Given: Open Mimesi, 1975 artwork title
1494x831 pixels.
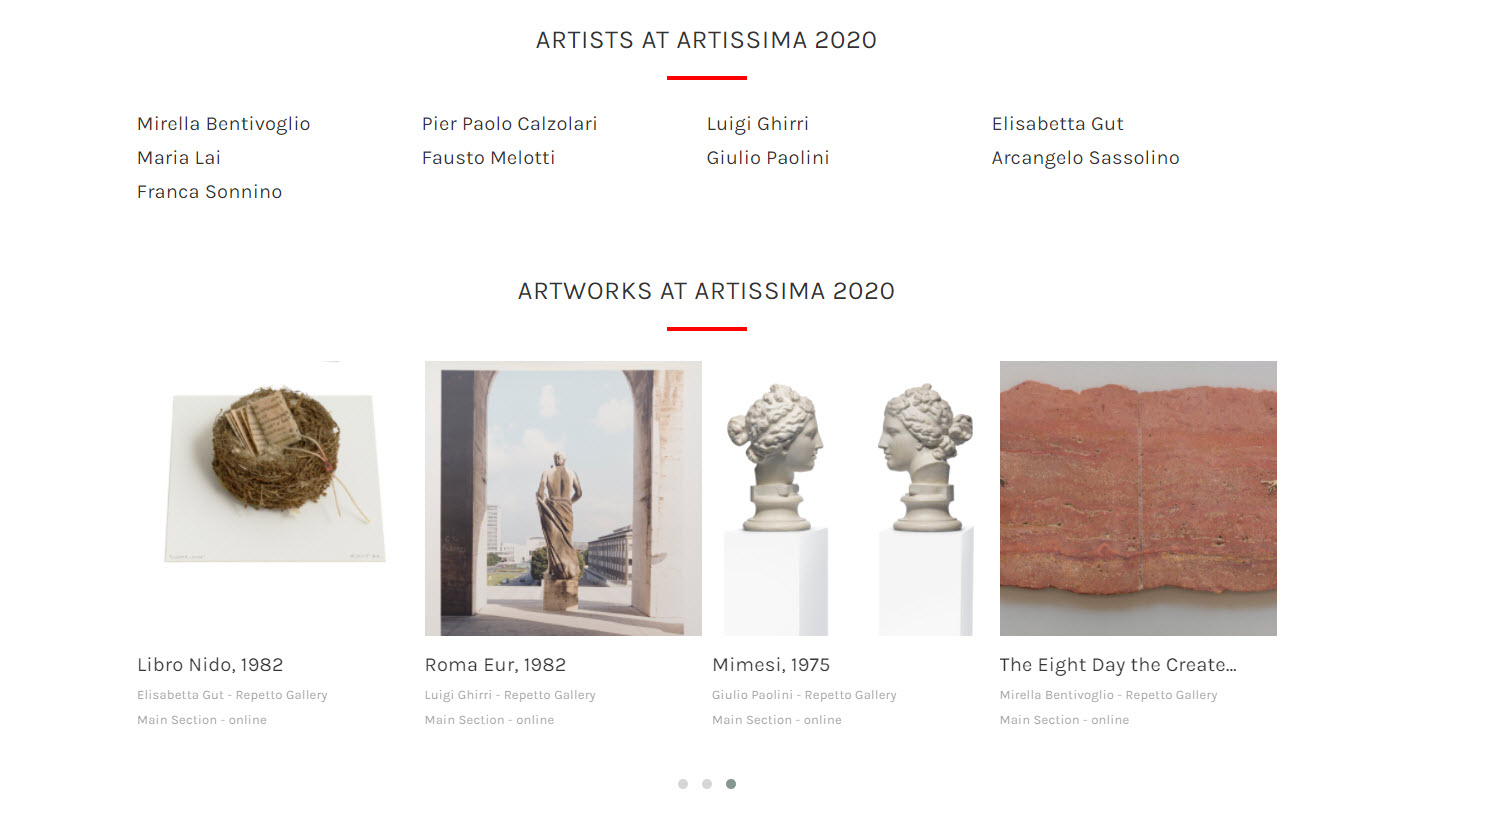Looking at the screenshot, I should [771, 665].
